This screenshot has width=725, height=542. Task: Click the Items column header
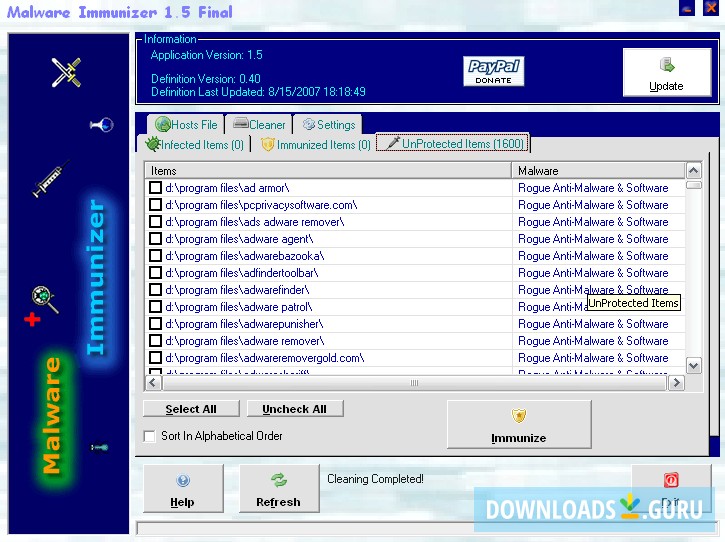coord(328,171)
